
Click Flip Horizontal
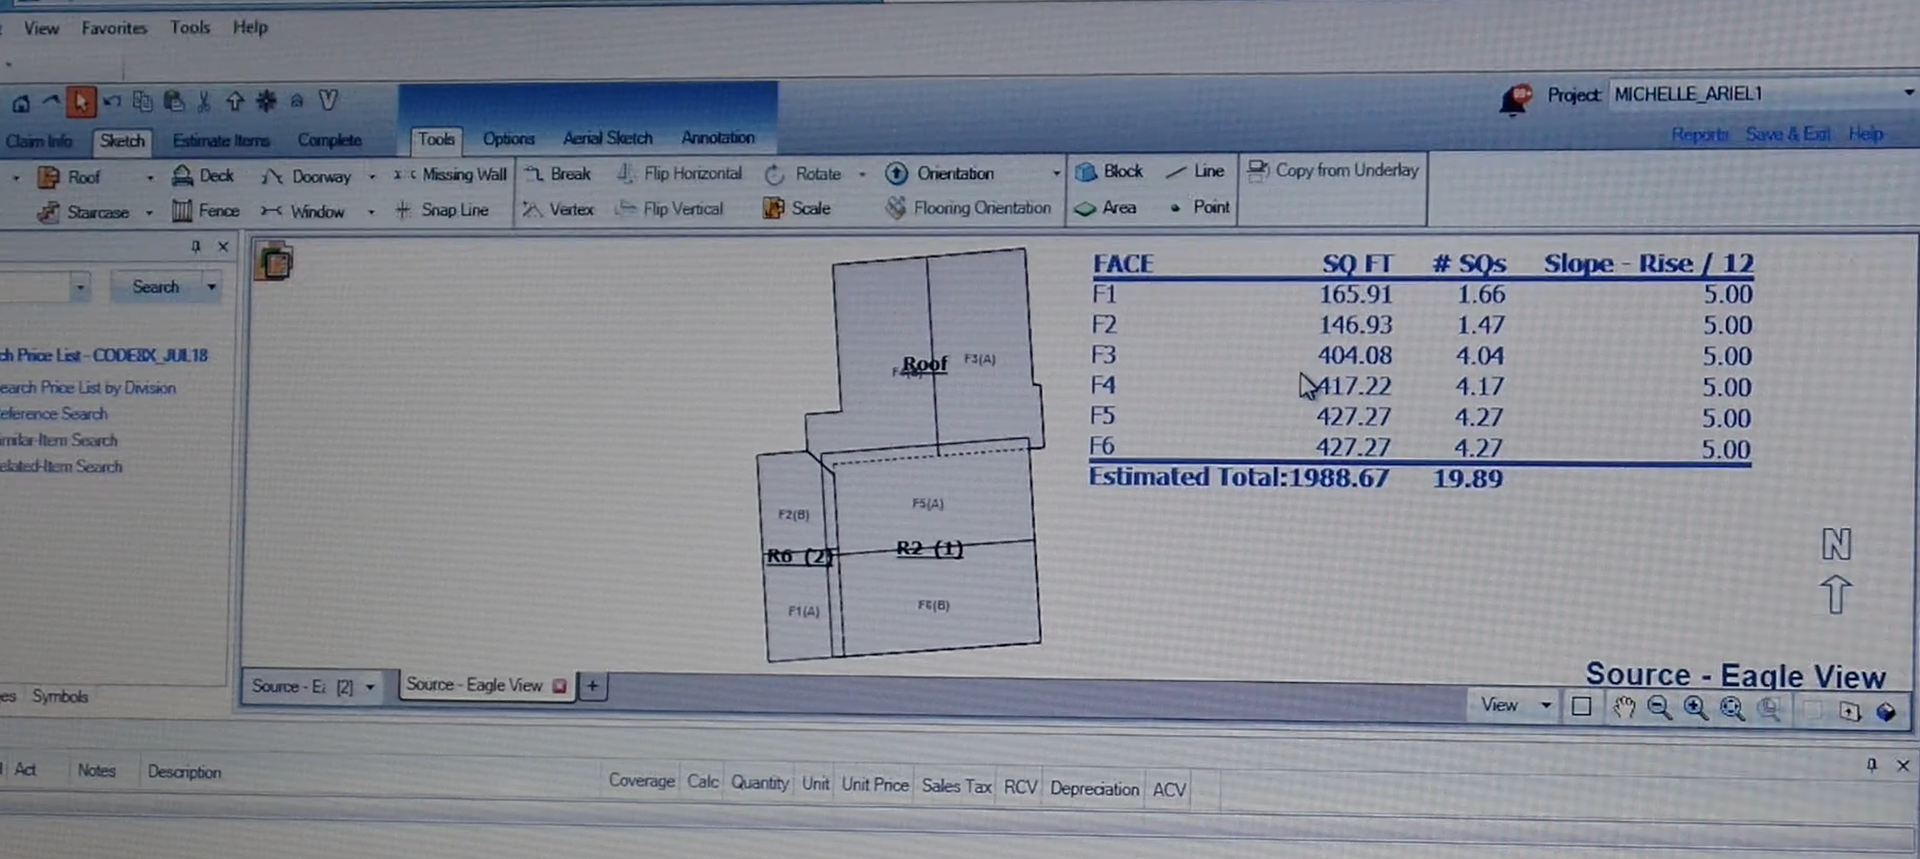pyautogui.click(x=679, y=174)
